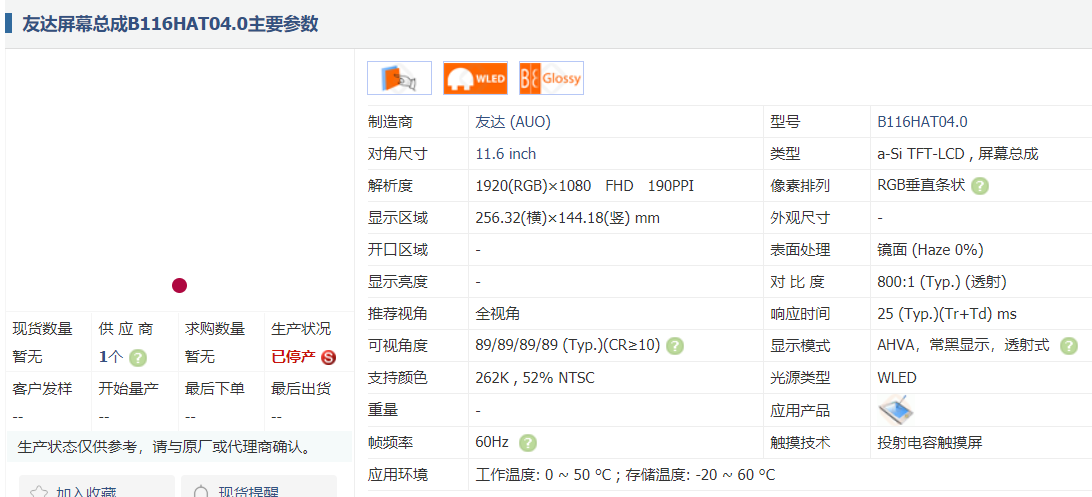
Task: Click touch technology value 投射电容触摸屏
Action: [930, 443]
